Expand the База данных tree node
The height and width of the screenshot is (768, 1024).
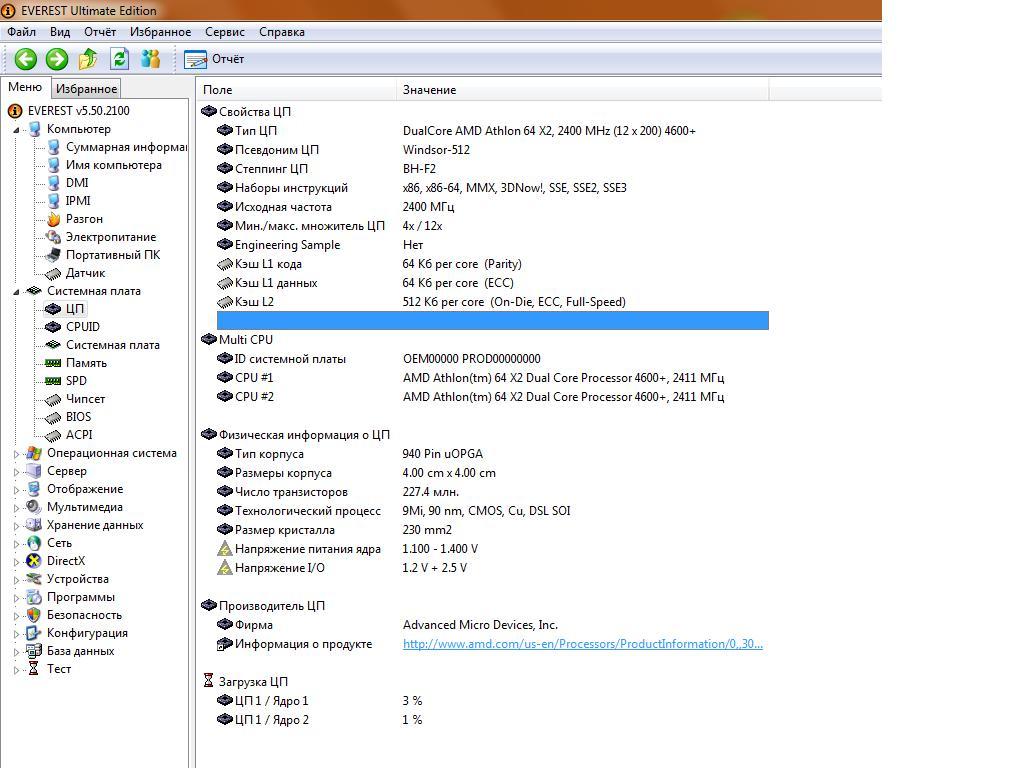(16, 651)
